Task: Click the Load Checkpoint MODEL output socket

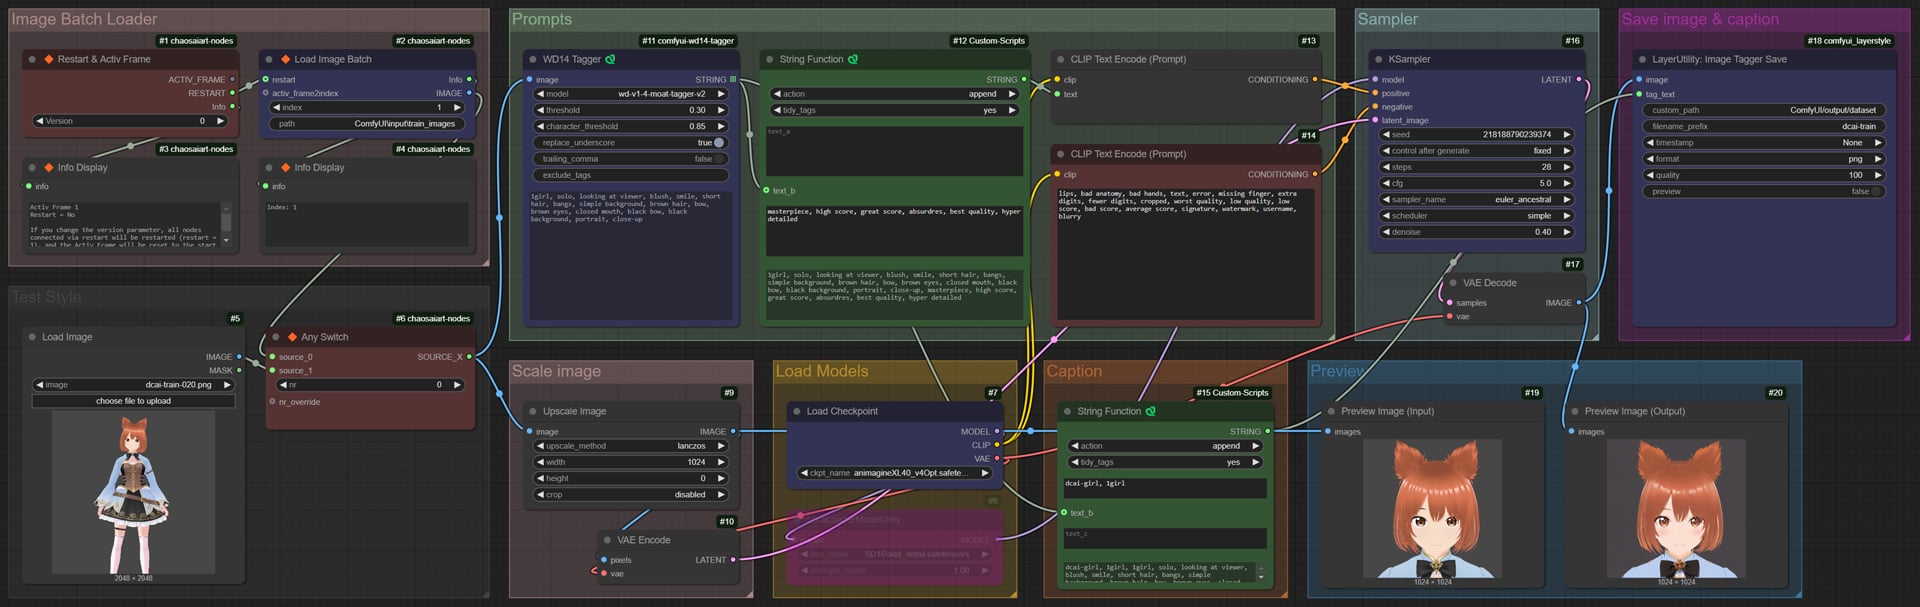Action: pos(997,431)
